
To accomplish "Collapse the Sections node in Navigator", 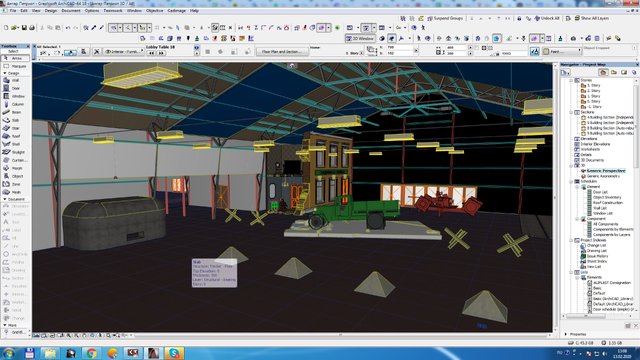I will pos(571,112).
